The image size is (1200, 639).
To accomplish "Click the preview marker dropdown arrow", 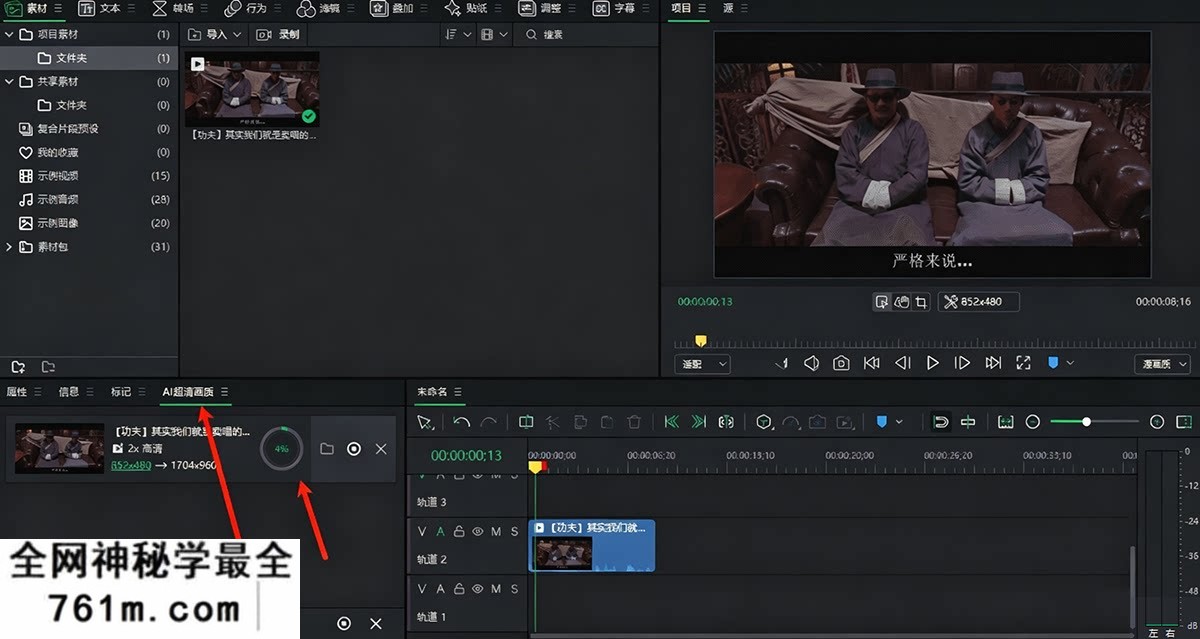I will tap(1070, 363).
